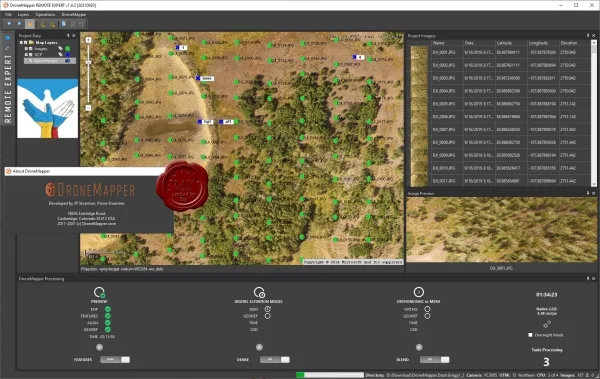Click the blue icon atop the Remote Expert sidebar
Screen dimensions: 600x379
[x=7, y=38]
